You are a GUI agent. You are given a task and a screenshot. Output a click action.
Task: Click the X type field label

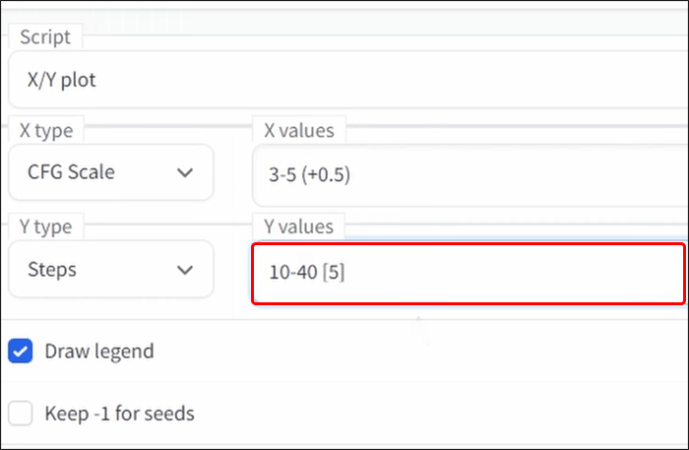pyautogui.click(x=46, y=130)
